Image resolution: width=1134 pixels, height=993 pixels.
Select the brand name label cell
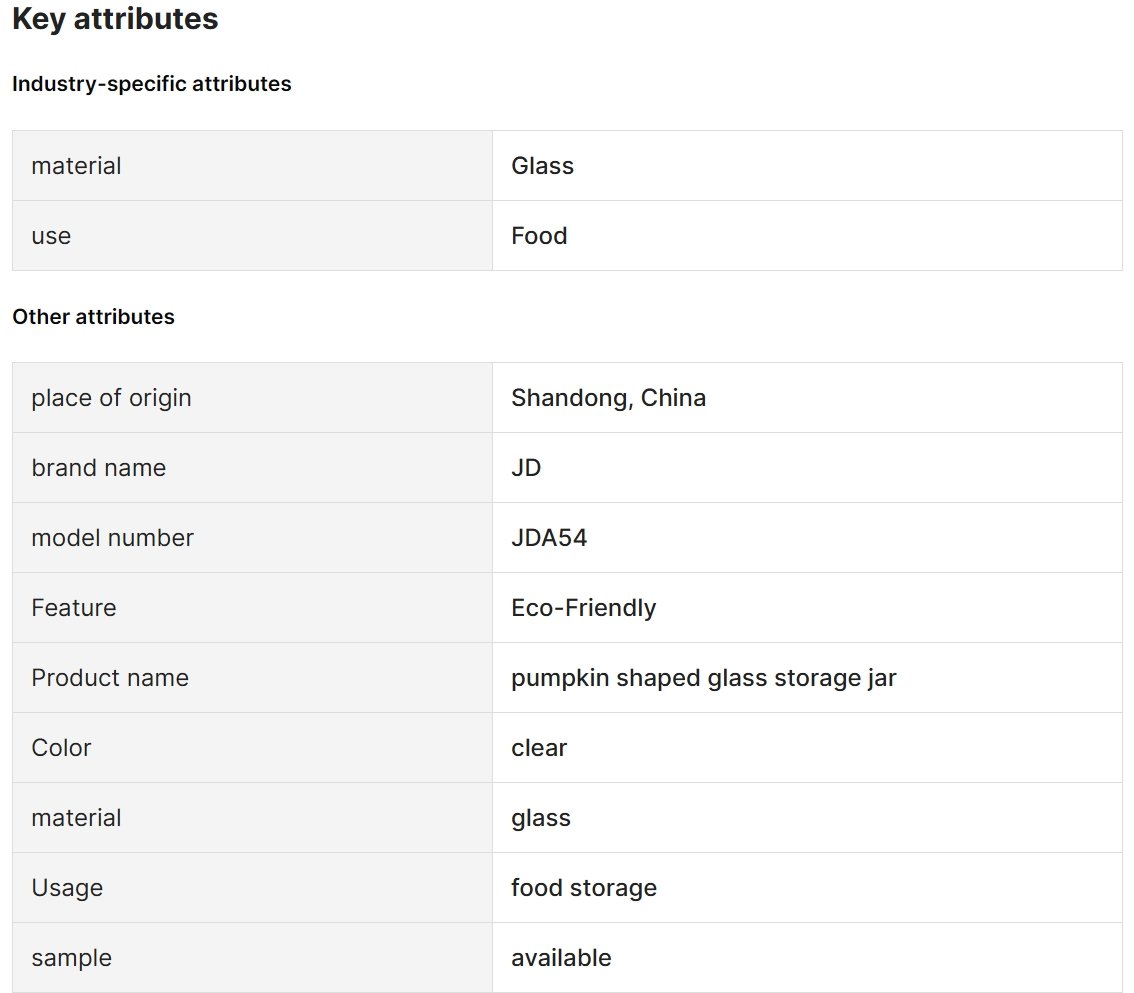pos(252,468)
